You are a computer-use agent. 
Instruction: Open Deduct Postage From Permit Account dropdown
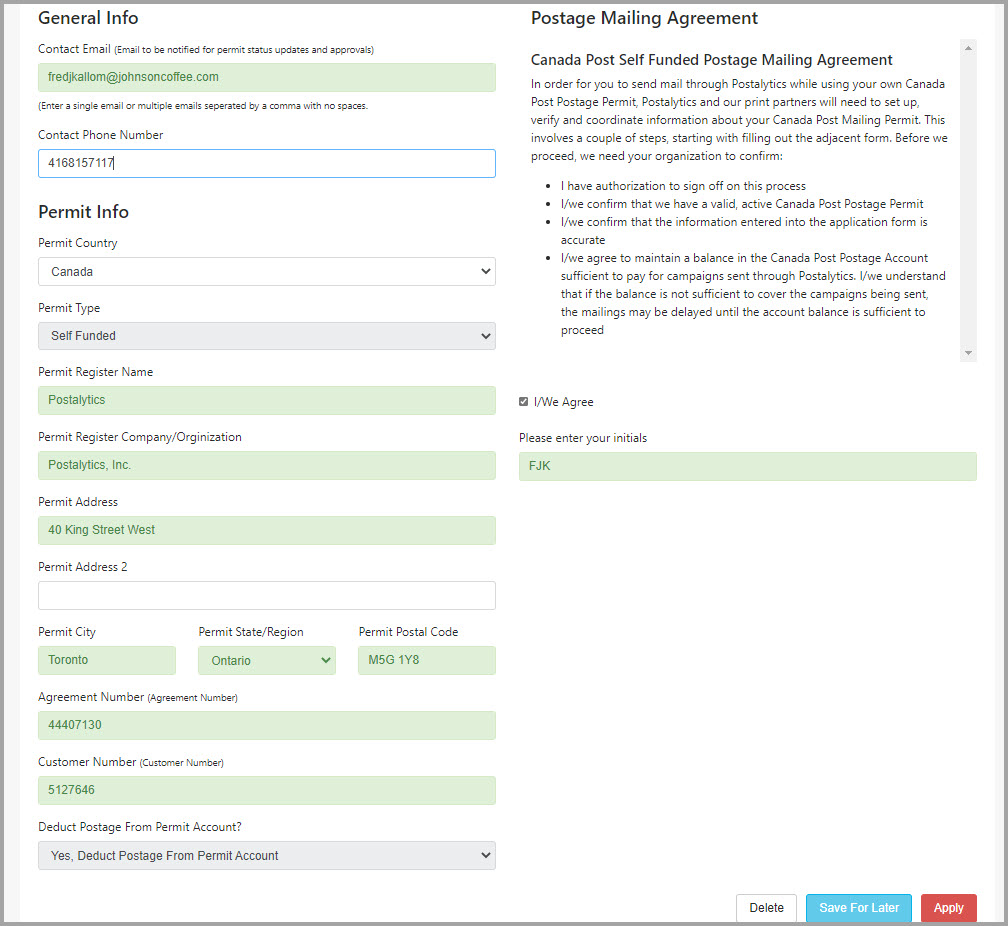coord(267,855)
